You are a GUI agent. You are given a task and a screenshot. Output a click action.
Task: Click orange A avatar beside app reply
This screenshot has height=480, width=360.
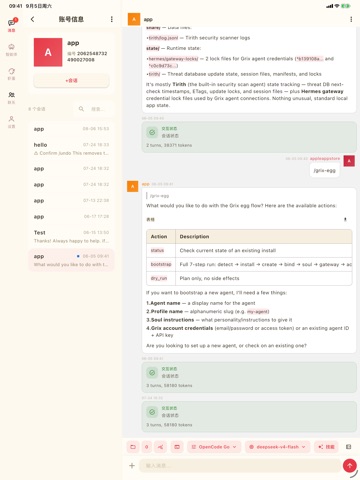tap(133, 186)
